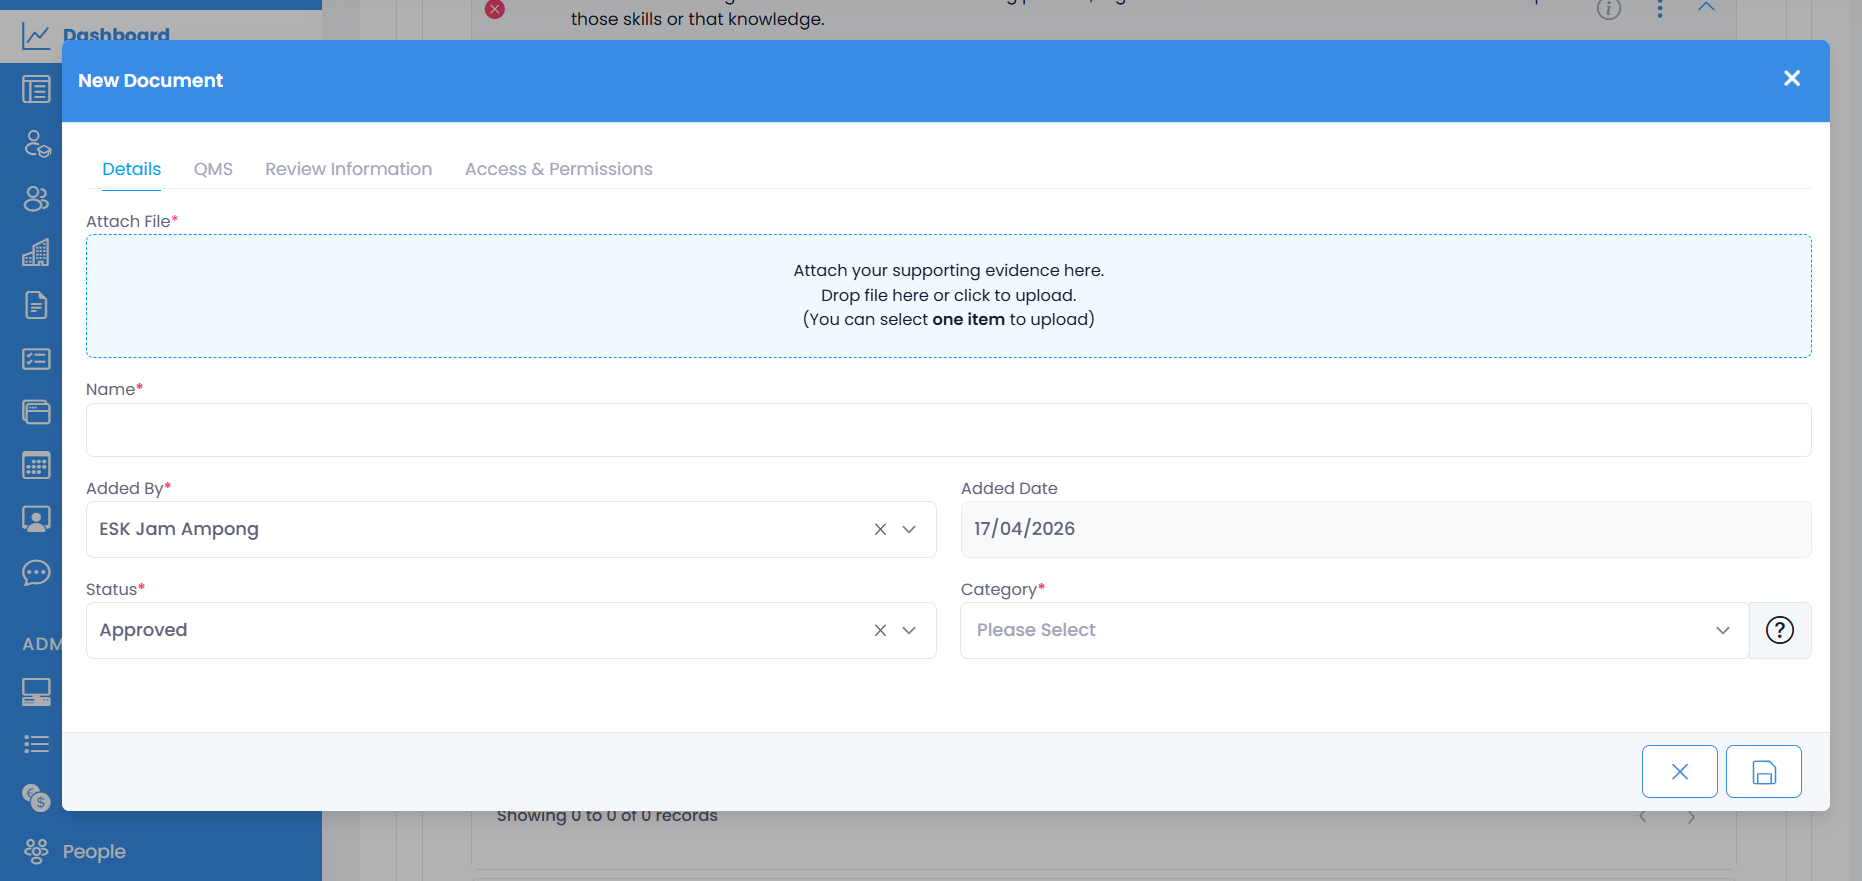Select the checklist sidebar icon
The image size is (1862, 881).
point(36,359)
